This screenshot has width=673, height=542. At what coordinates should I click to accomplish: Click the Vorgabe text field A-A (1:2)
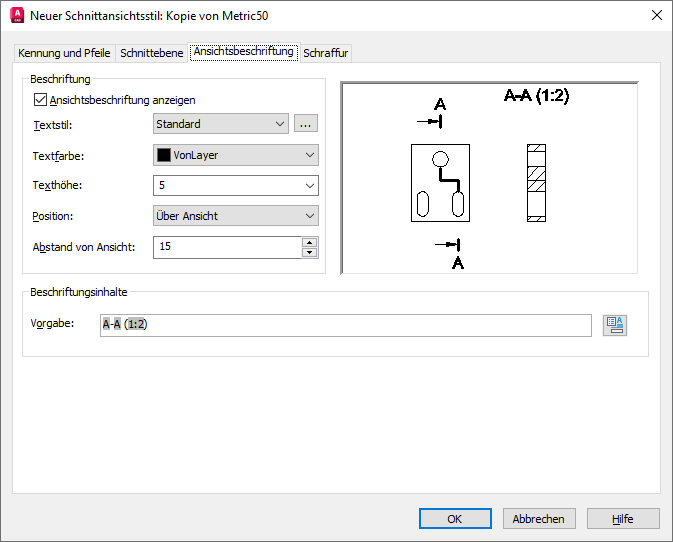[346, 325]
